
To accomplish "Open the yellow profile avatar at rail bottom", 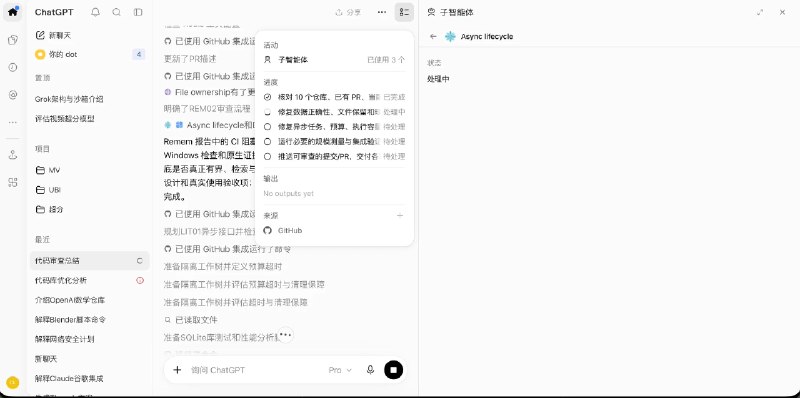I will tap(13, 382).
